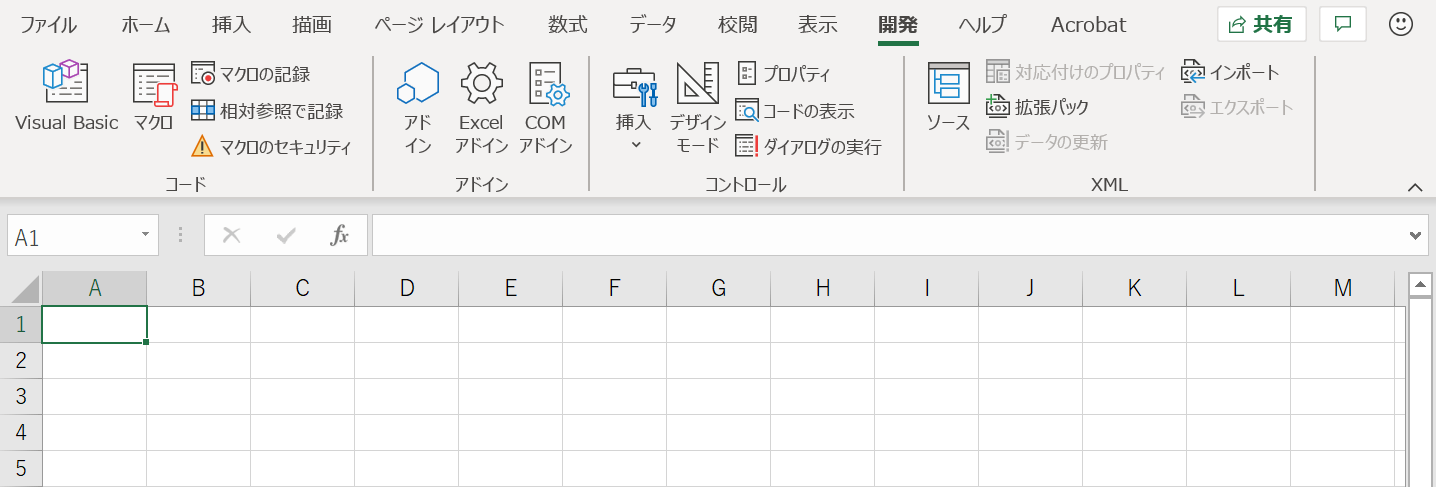This screenshot has height=487, width=1436.
Task: Switch to the 数式 (Formulas) tab
Action: coord(568,25)
